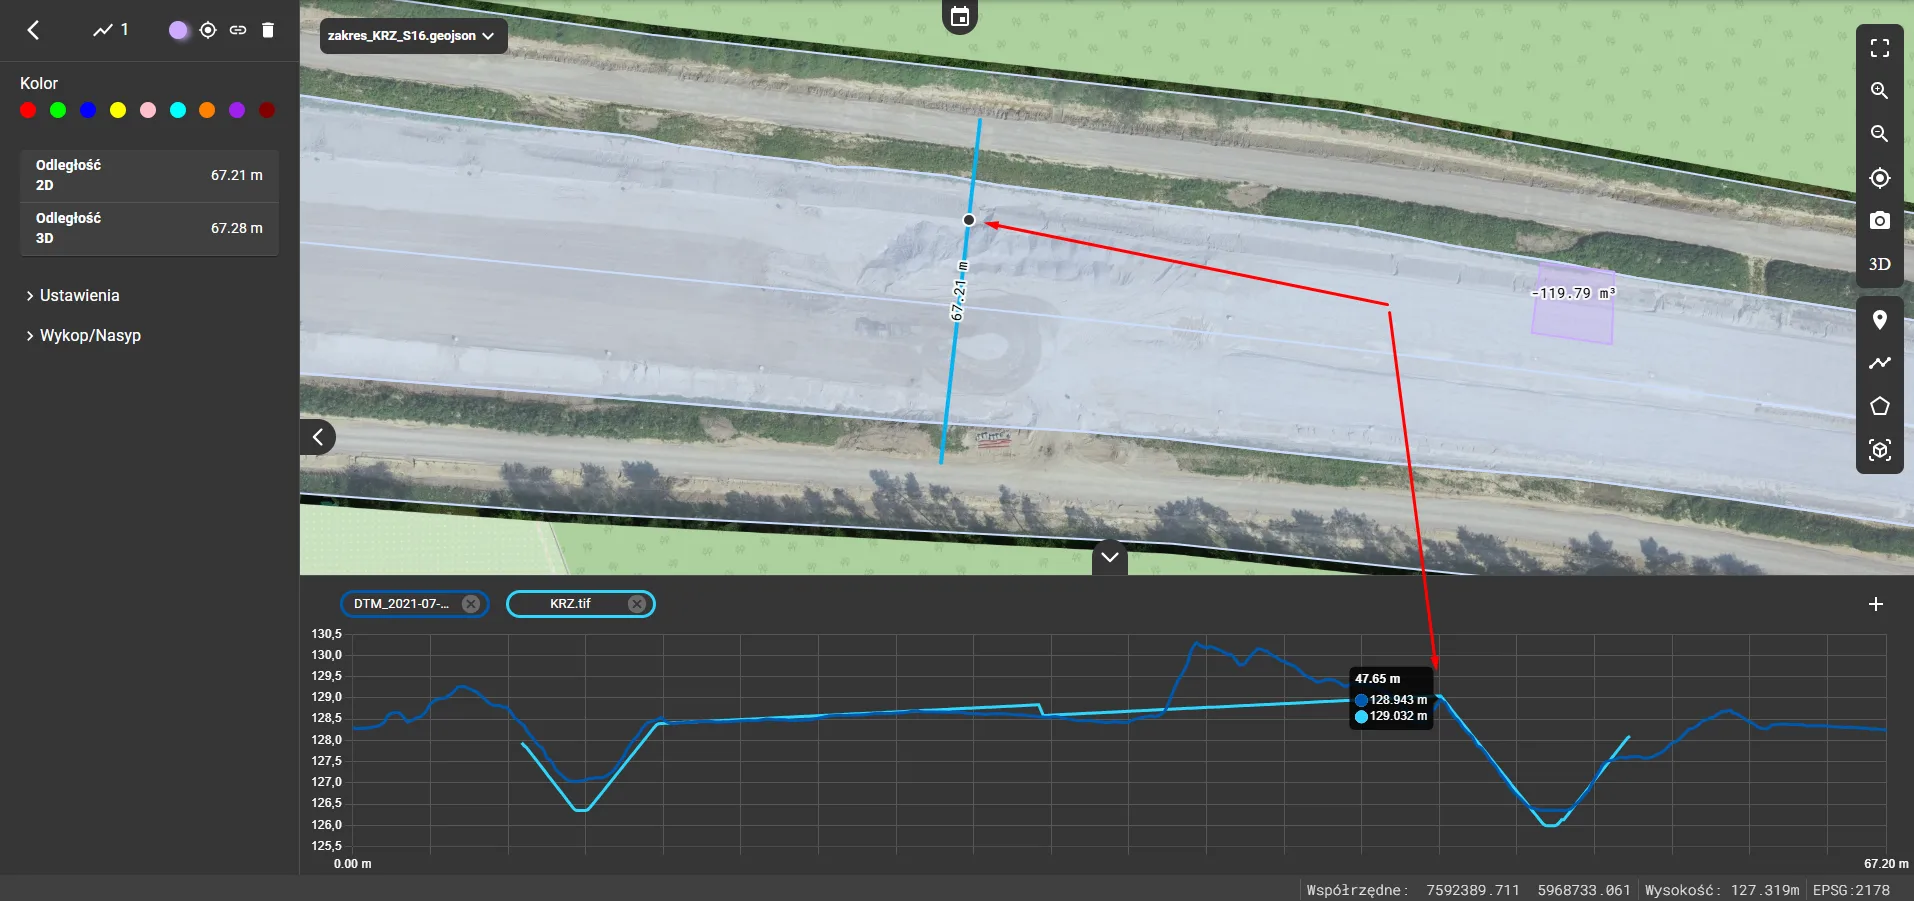Click the back arrow in left panel
This screenshot has height=901, width=1914.
pos(33,30)
